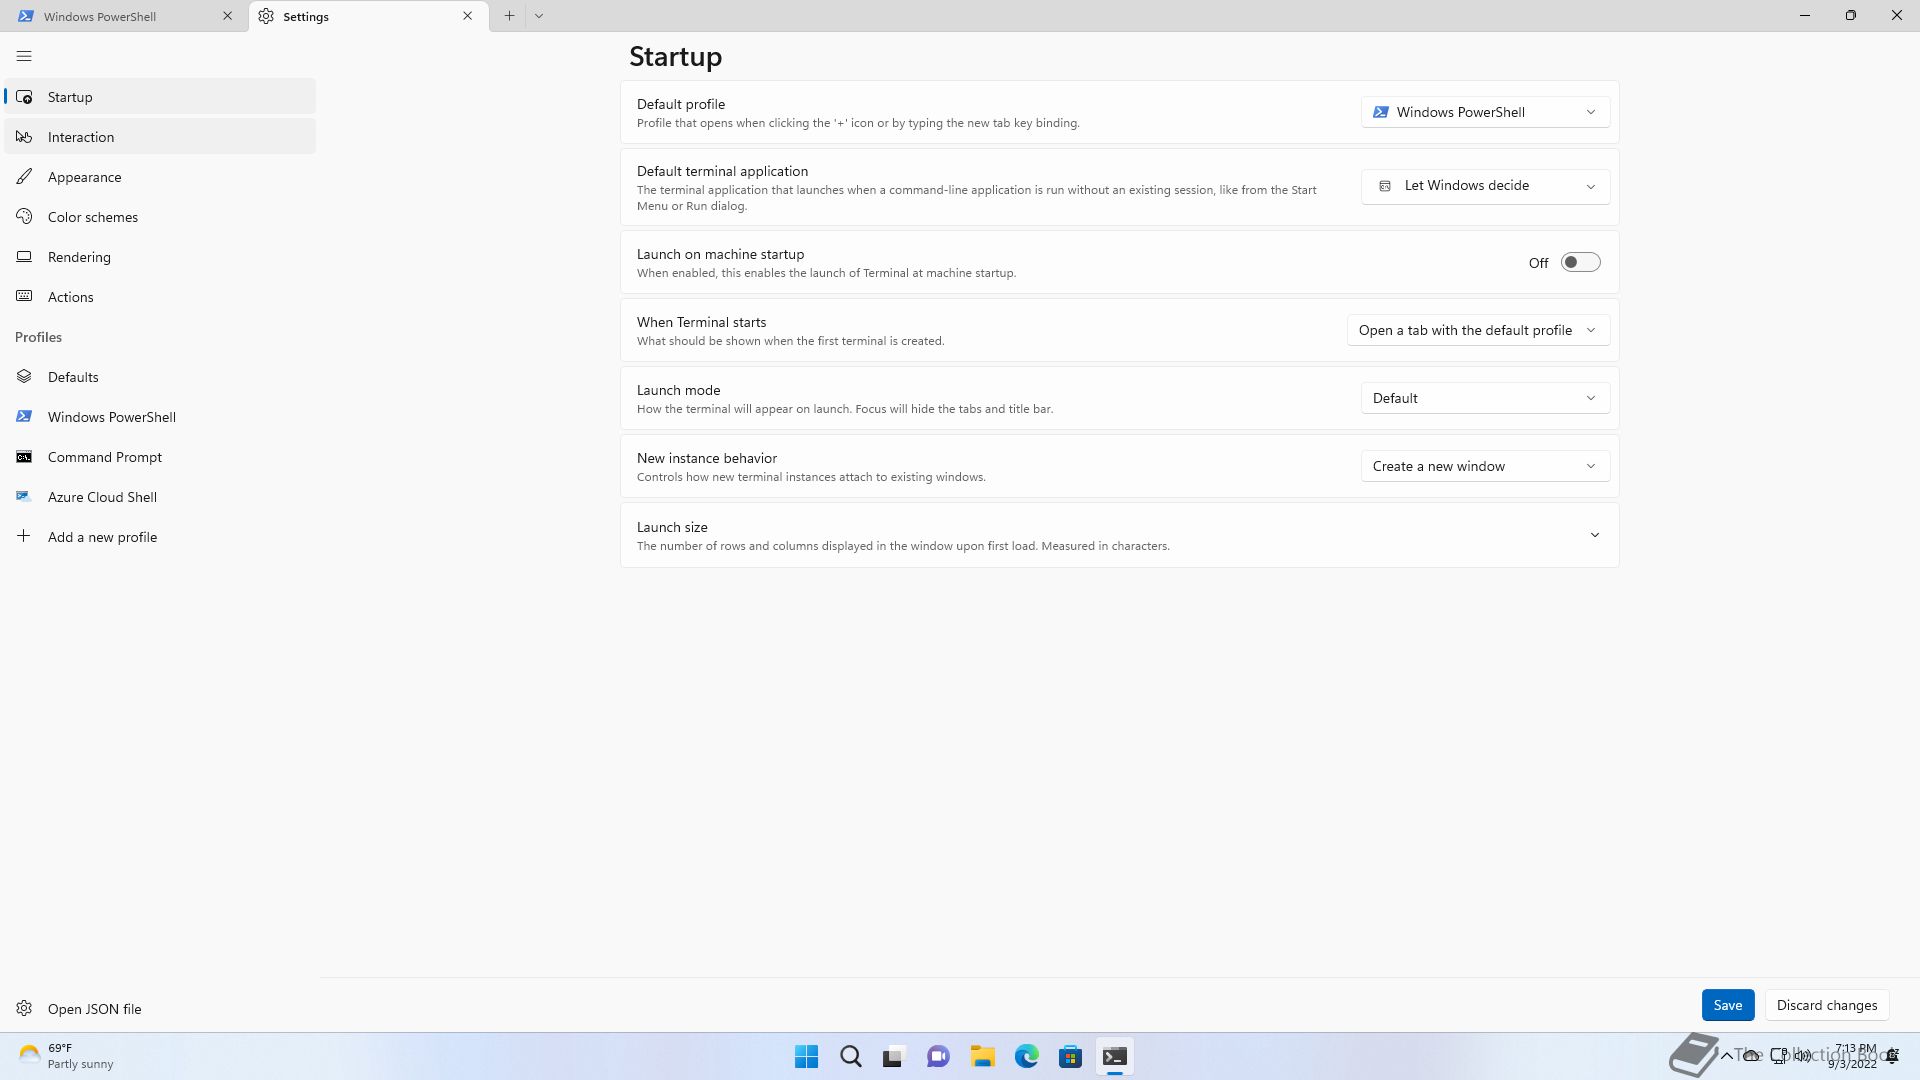1920x1080 pixels.
Task: Click Add a new profile plus icon
Action: (x=24, y=537)
